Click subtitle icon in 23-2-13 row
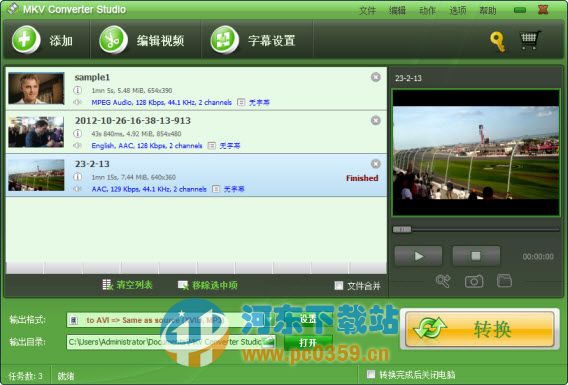This screenshot has height=385, width=568. 216,189
